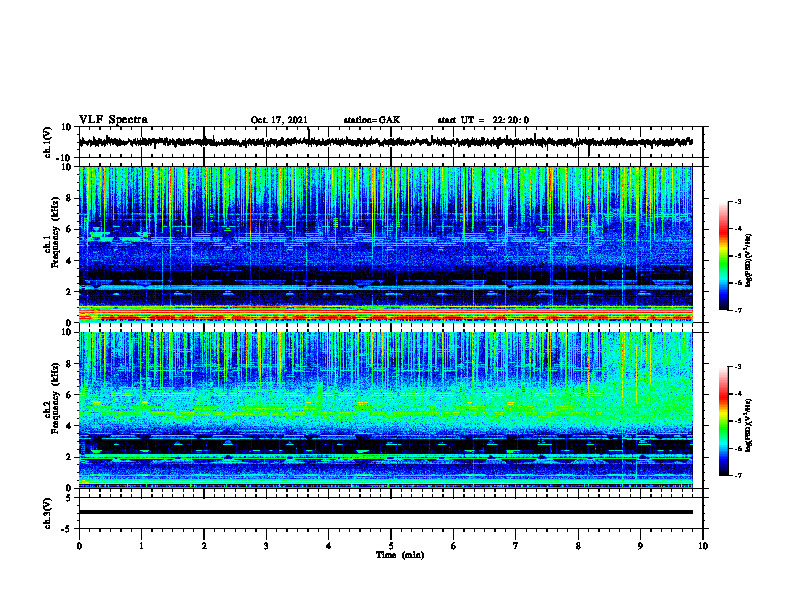The height and width of the screenshot is (612, 792).
Task: Click time axis tick label "6"
Action: point(454,546)
